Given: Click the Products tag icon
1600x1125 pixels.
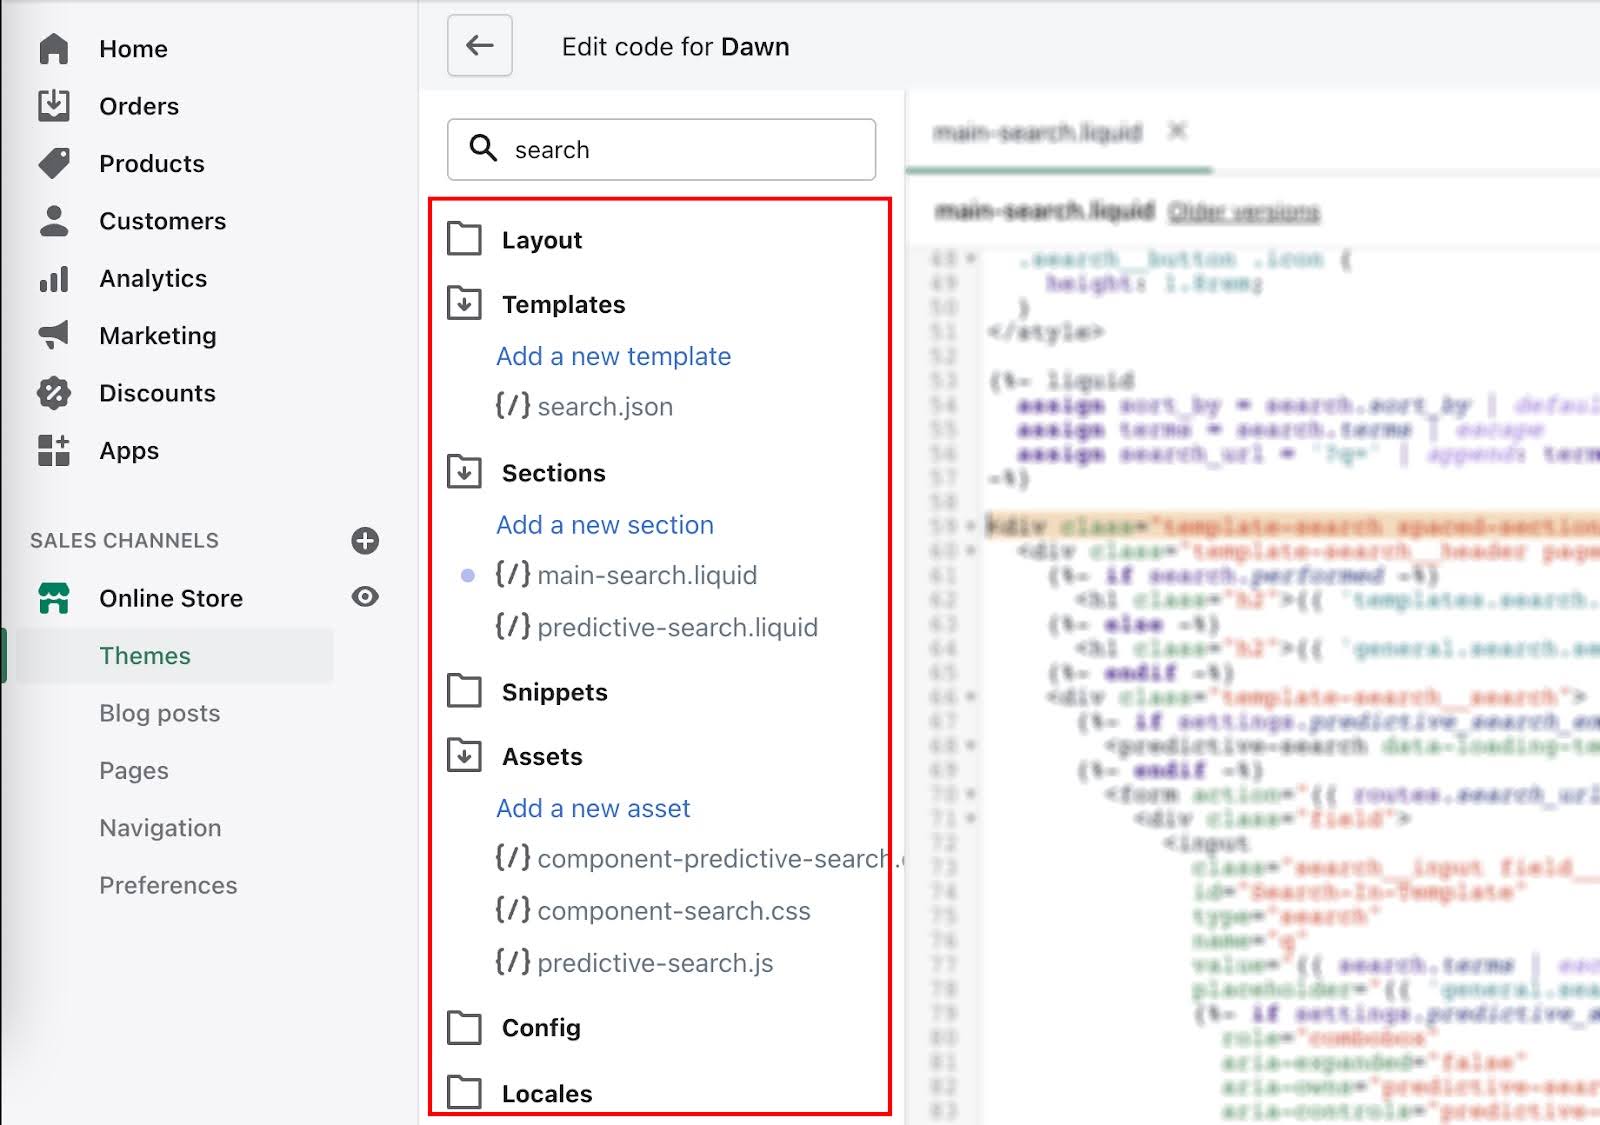Looking at the screenshot, I should (x=54, y=163).
